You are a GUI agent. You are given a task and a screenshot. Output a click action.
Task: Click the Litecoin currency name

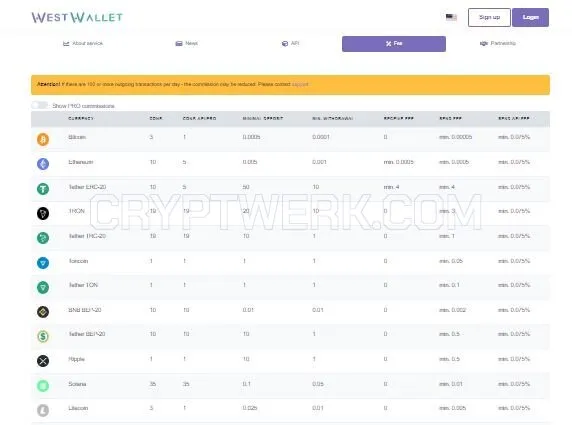tap(78, 408)
